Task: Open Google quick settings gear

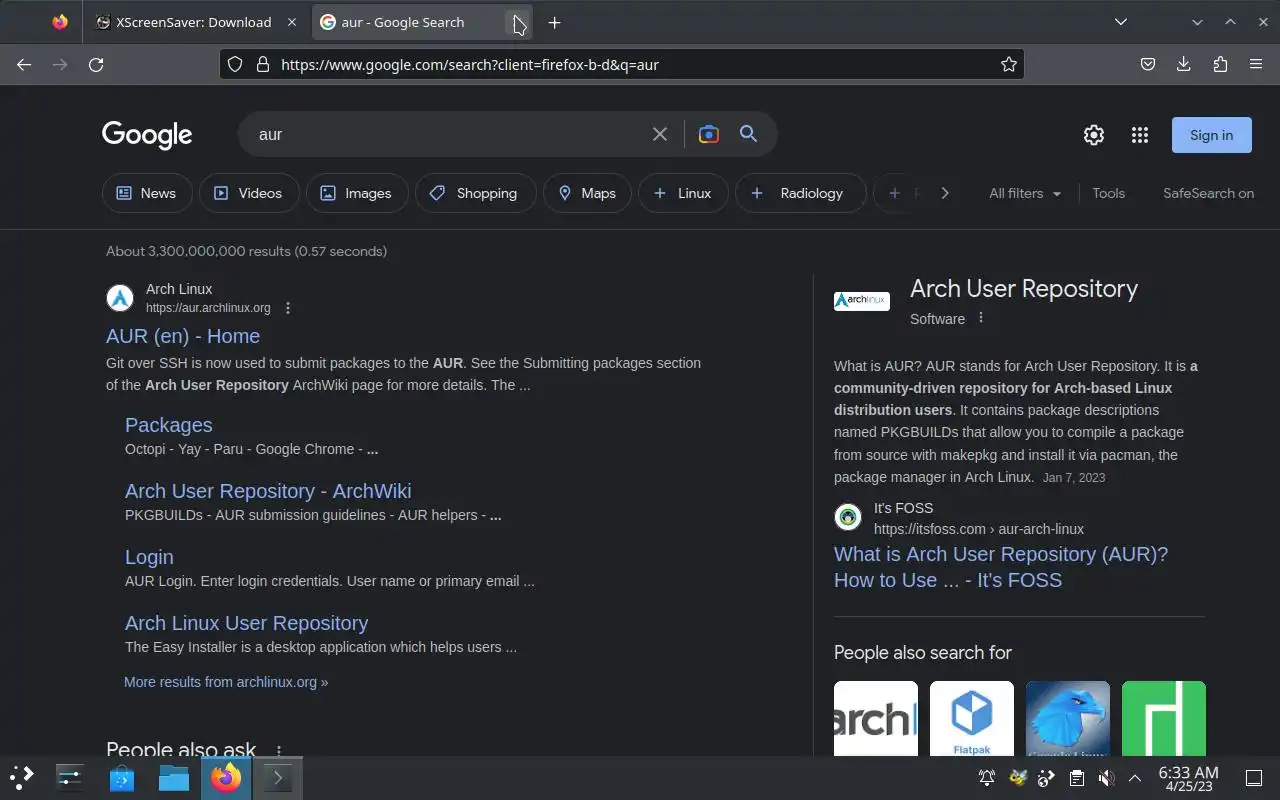Action: [x=1094, y=135]
